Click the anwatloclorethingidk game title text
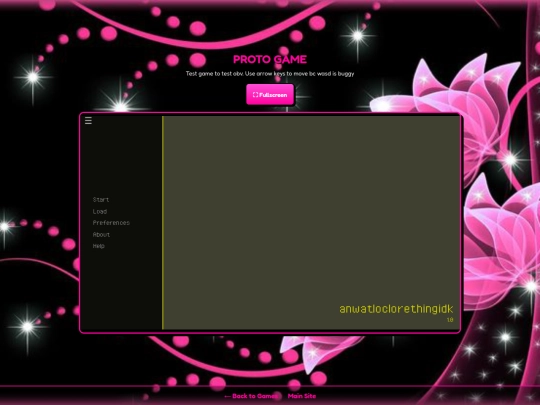This screenshot has width=540, height=405. click(x=396, y=309)
